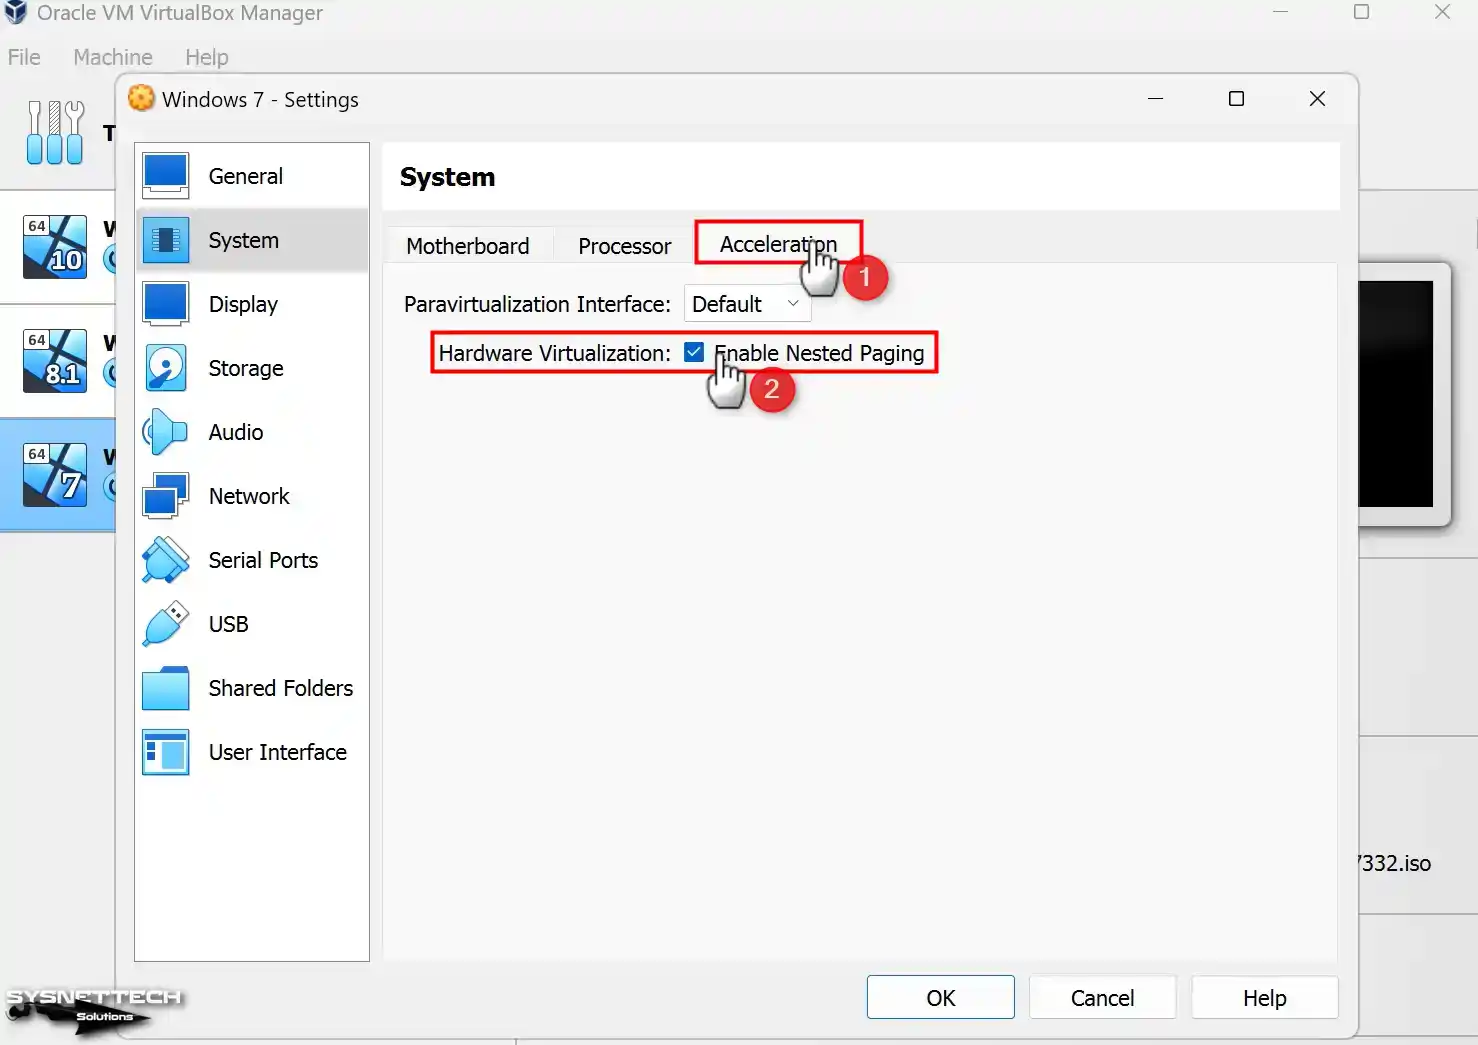Minimize the Settings dialog
1478x1045 pixels.
[x=1155, y=98]
